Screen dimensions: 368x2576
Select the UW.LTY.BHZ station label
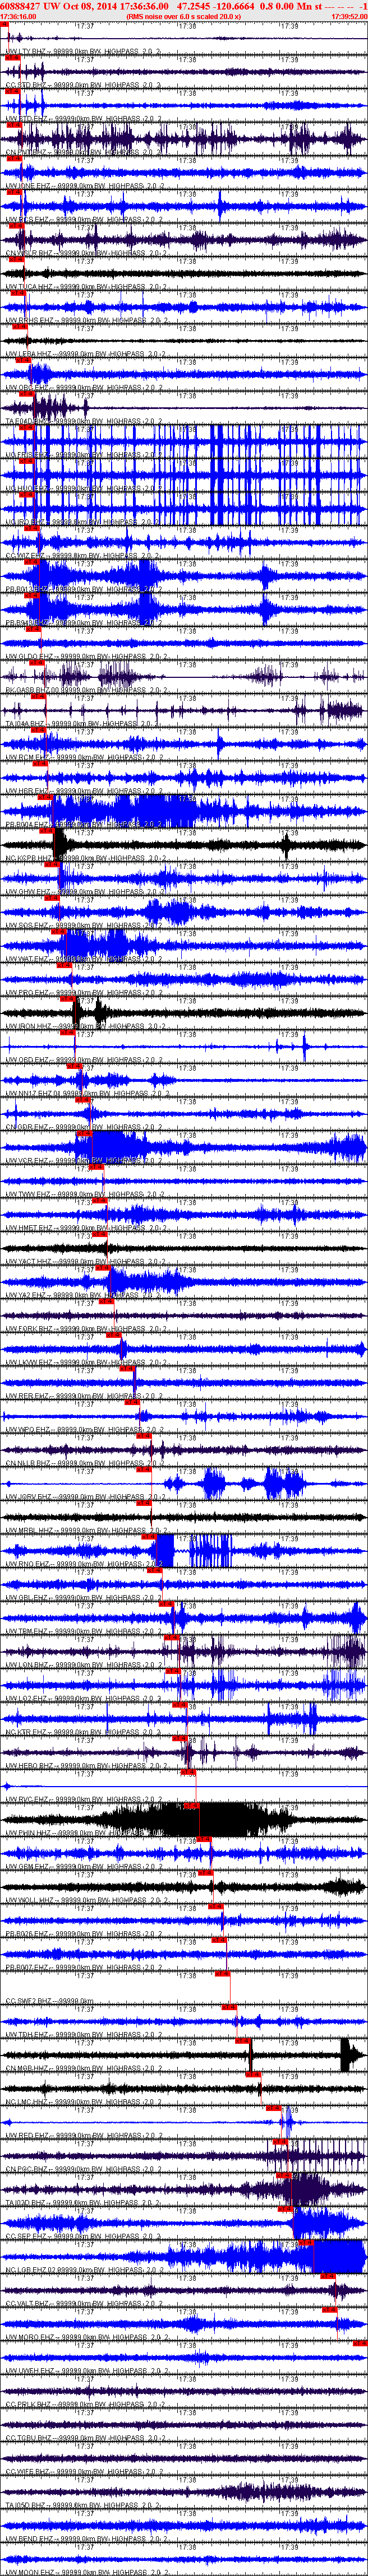[84, 51]
